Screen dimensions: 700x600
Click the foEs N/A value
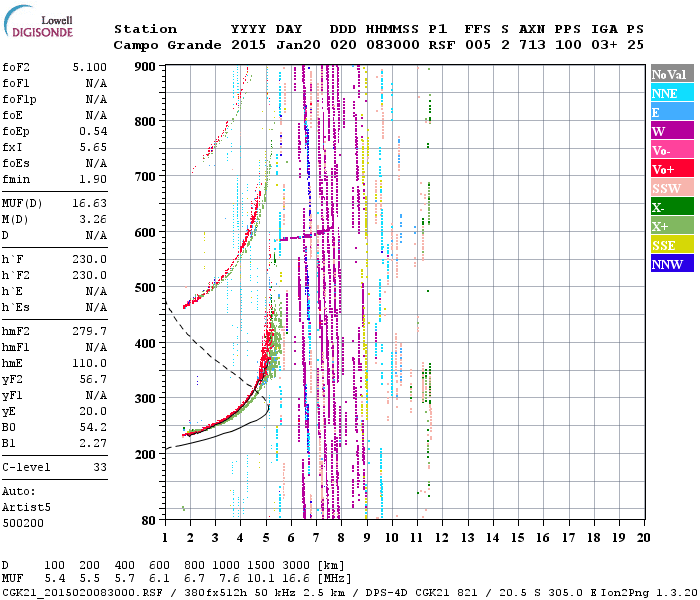click(x=96, y=163)
